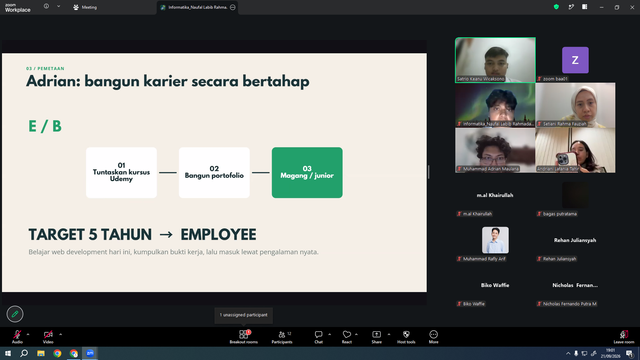Click the 'TARGET 5 TAHUN → EMPLOYEE' heading
The height and width of the screenshot is (360, 640).
click(142, 235)
